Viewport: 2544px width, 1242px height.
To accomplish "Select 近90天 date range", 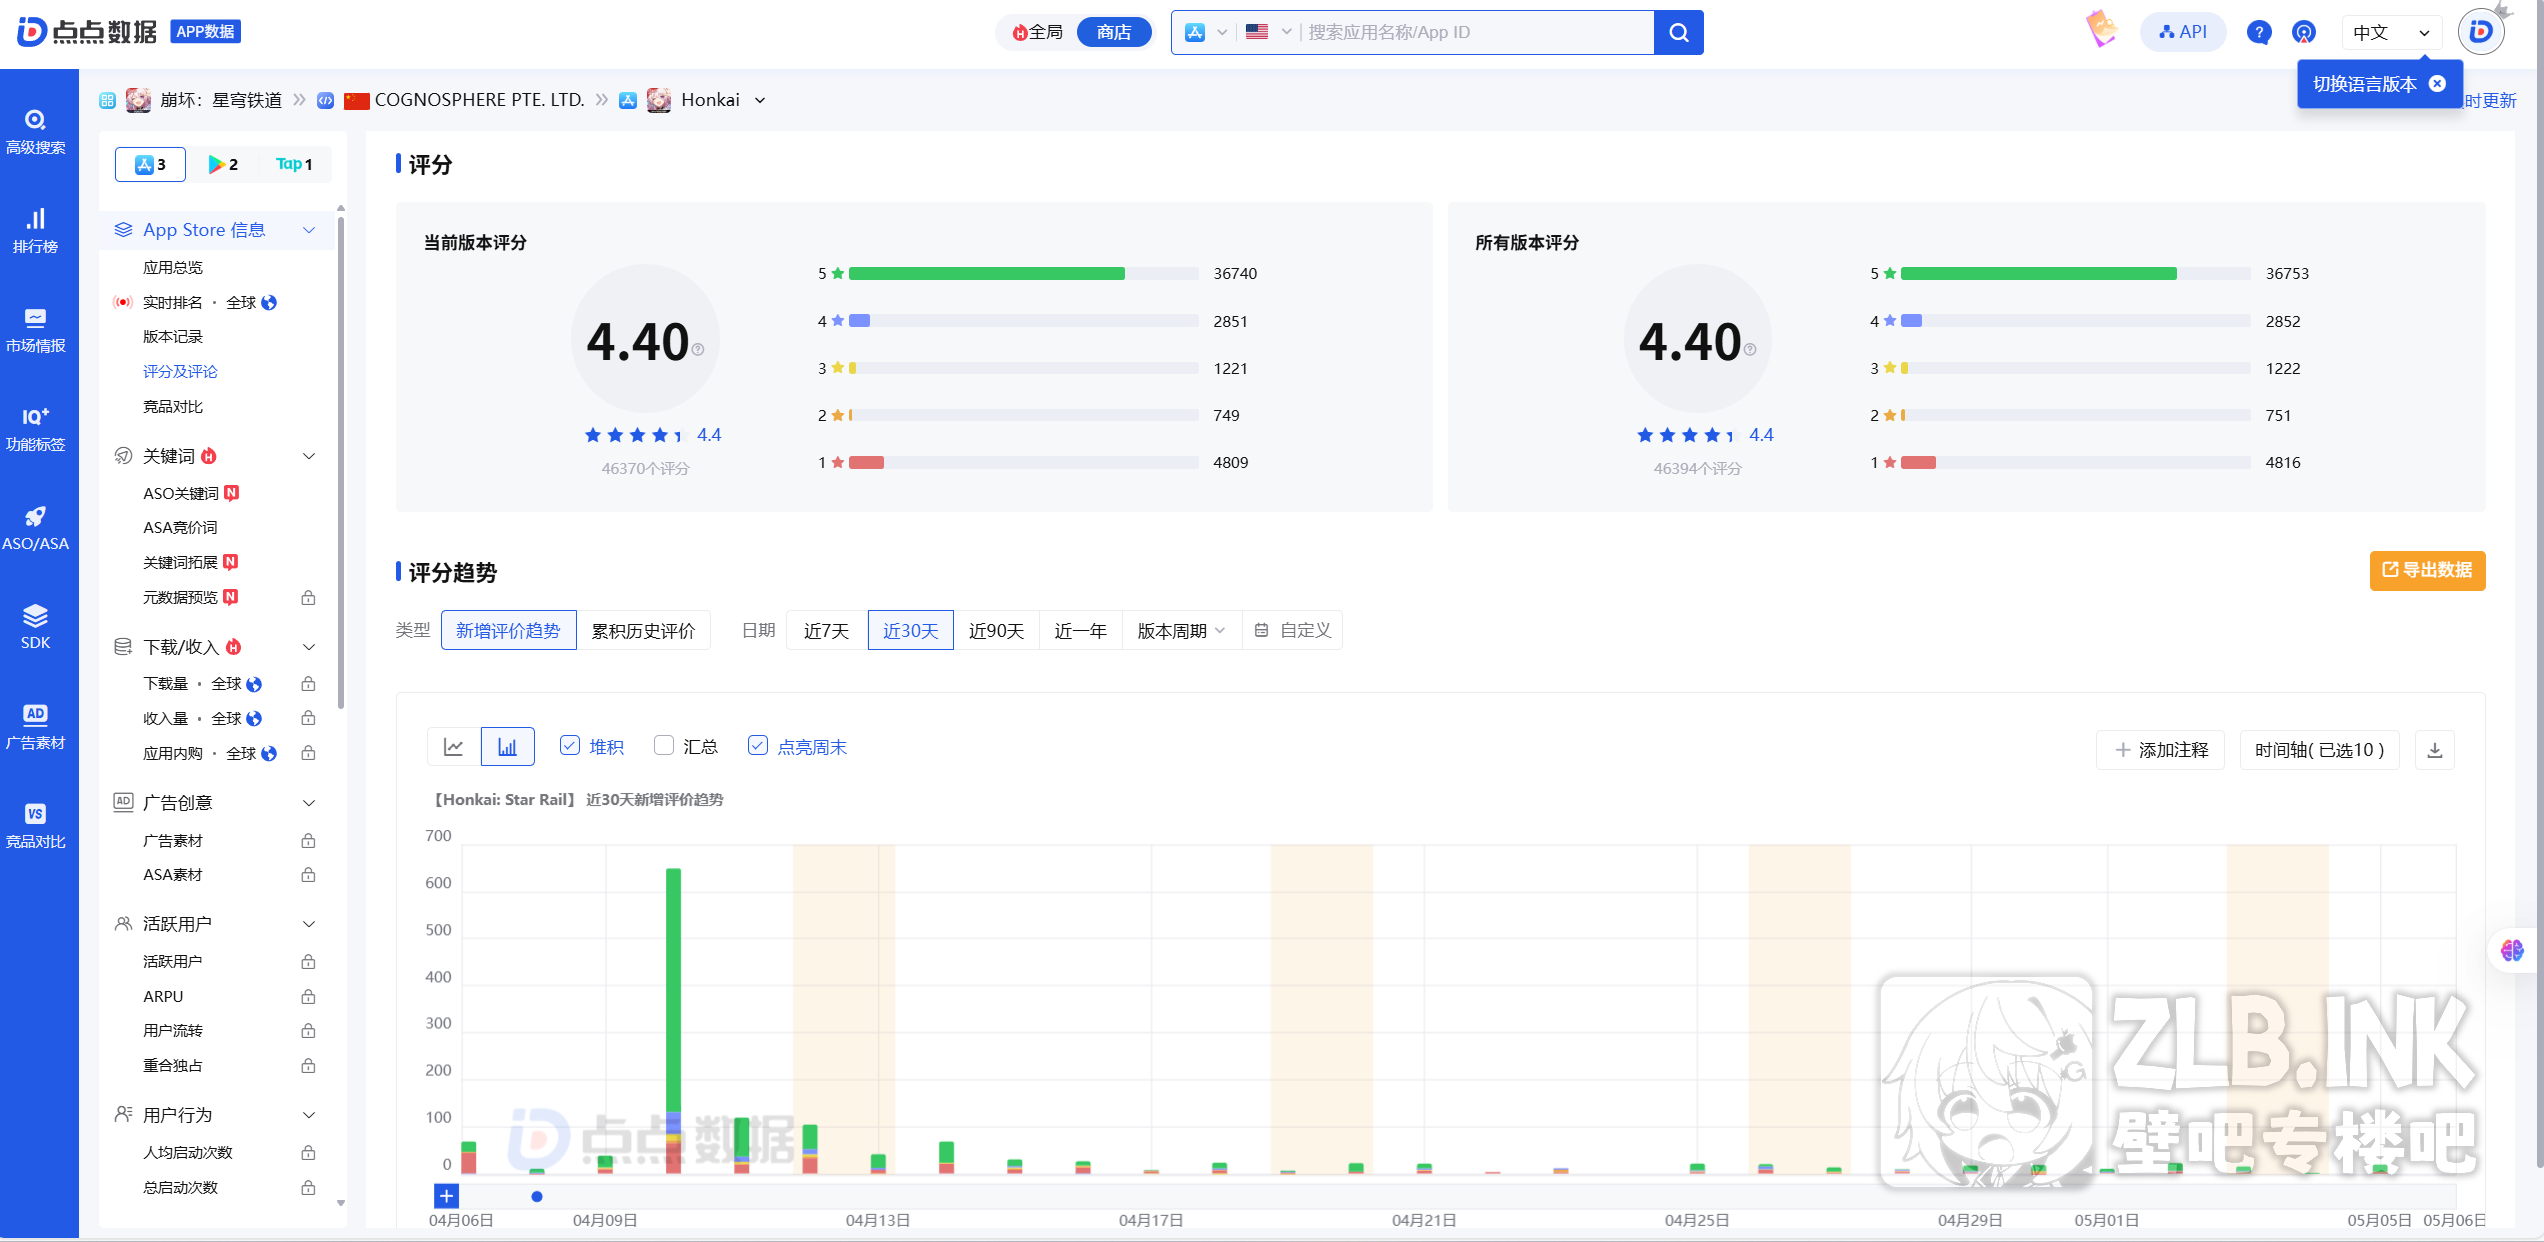I will [x=996, y=630].
